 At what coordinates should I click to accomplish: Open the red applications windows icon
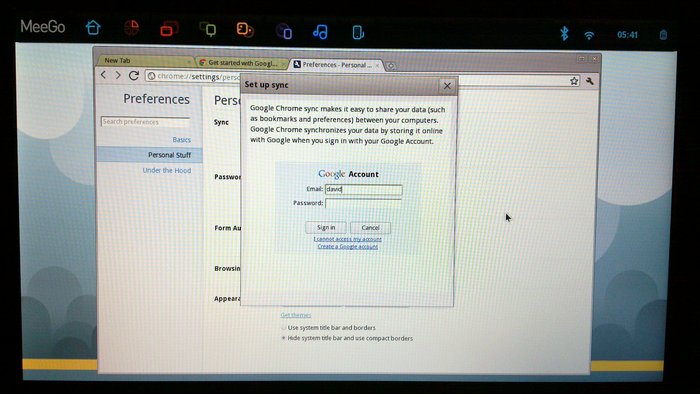coord(169,29)
